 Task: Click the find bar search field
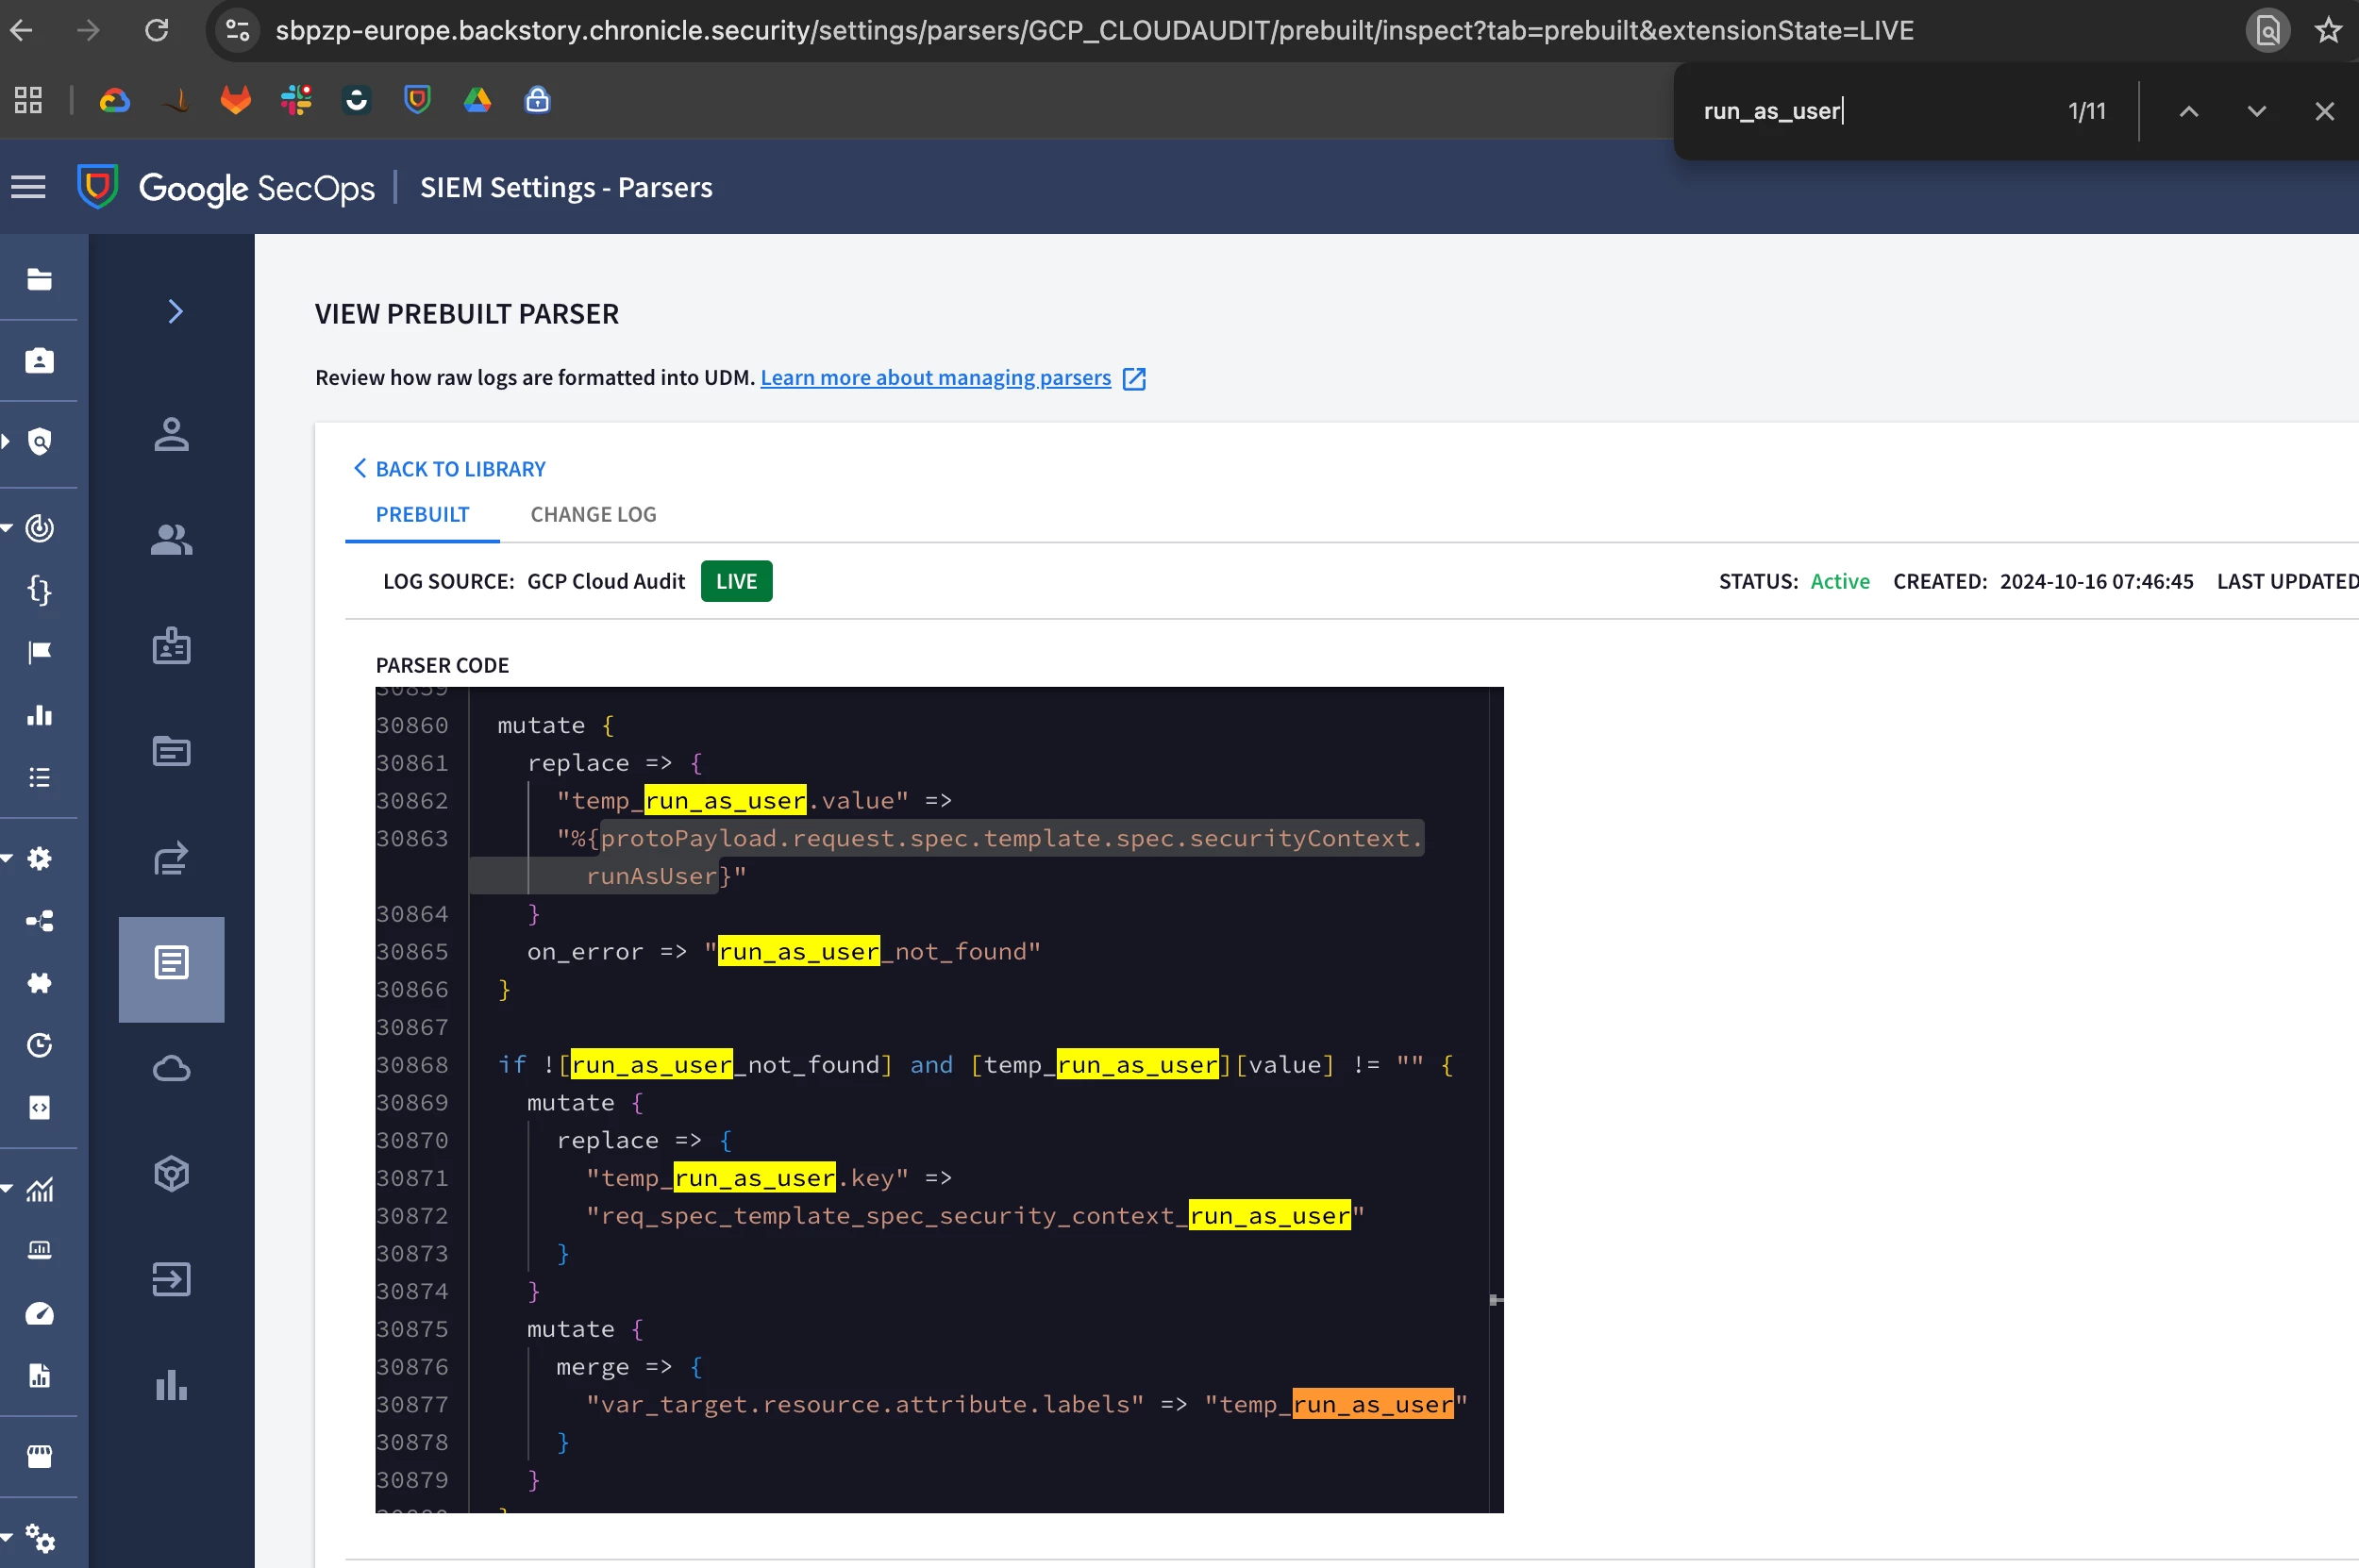coord(1870,111)
